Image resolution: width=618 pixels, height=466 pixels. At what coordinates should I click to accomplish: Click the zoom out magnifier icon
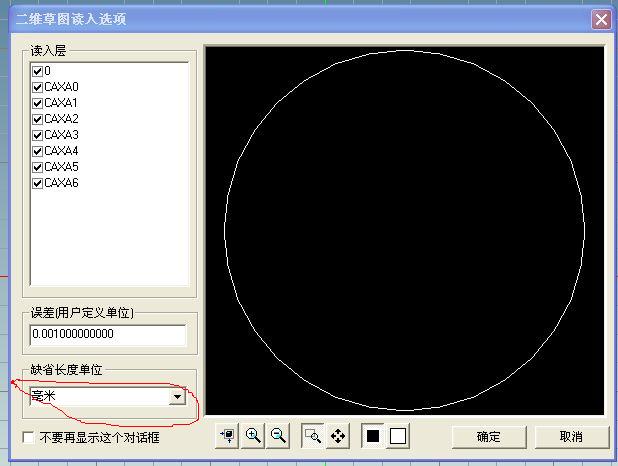[x=278, y=436]
